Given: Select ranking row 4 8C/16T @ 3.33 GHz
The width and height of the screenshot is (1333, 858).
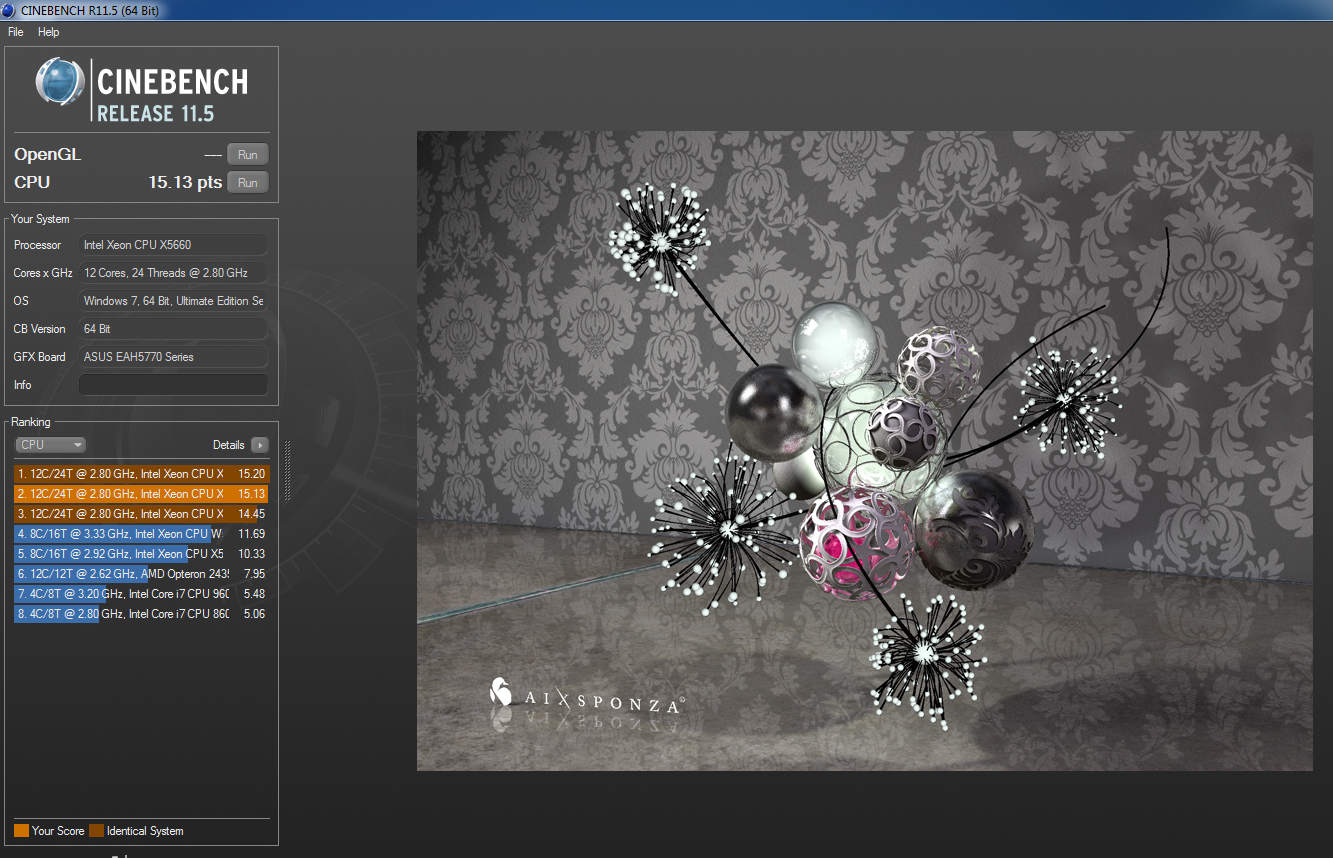Looking at the screenshot, I should coord(141,534).
